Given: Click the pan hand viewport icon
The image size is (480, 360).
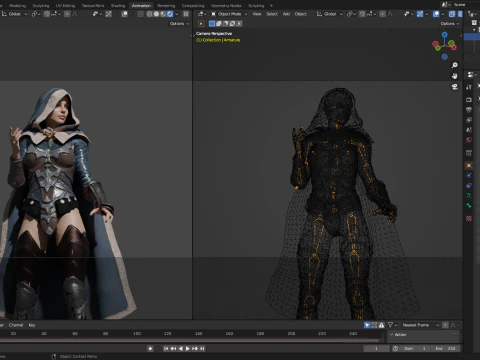Looking at the screenshot, I should tap(455, 76).
